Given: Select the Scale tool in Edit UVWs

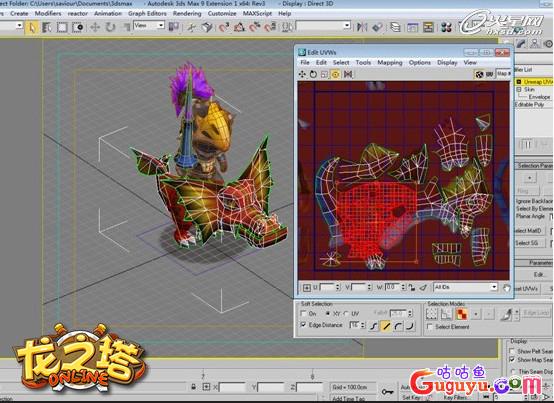Looking at the screenshot, I should (324, 74).
